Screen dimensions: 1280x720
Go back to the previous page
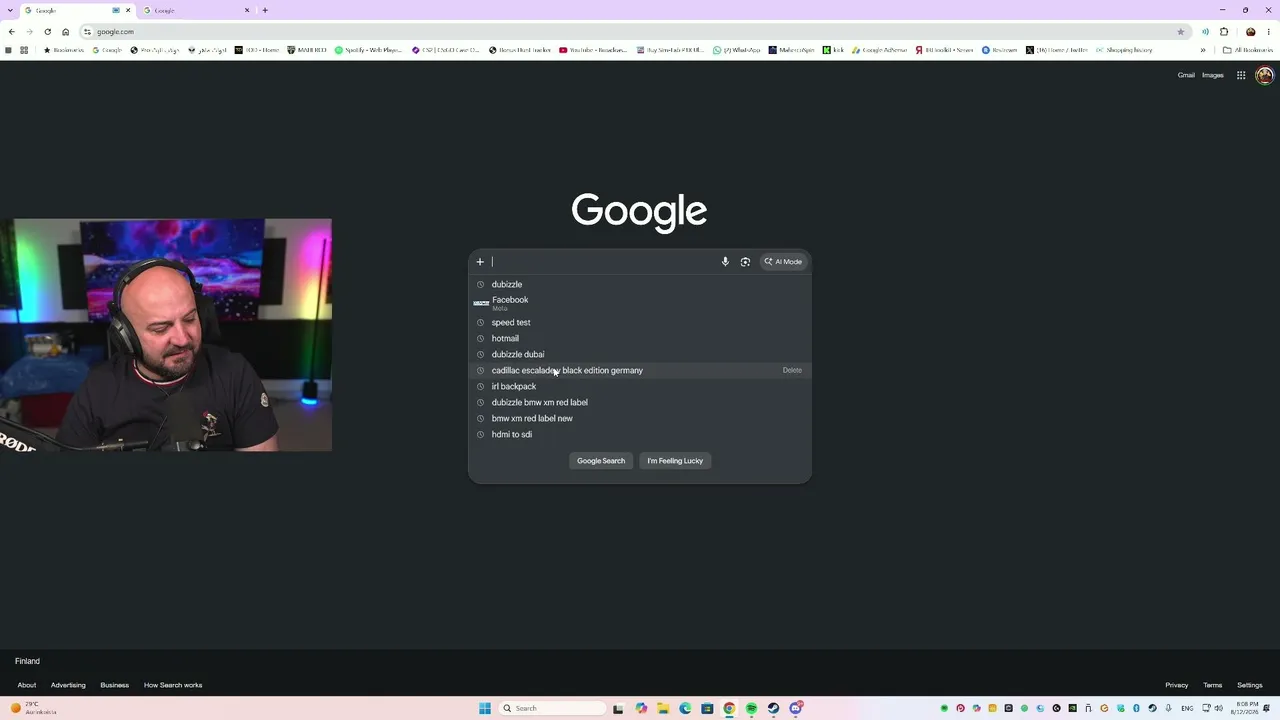click(12, 32)
